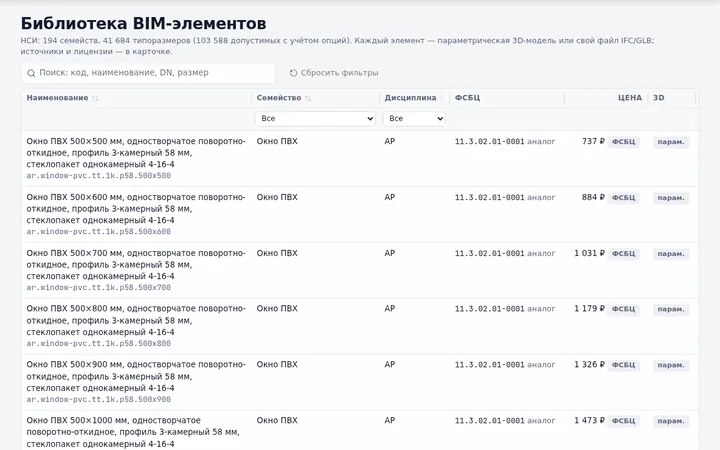
Task: Click the search magnifier icon
Action: [x=31, y=73]
